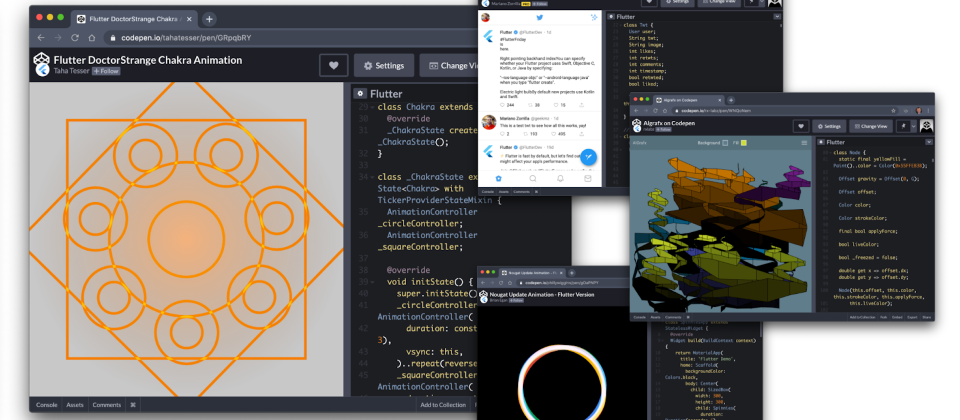The height and width of the screenshot is (420, 960).
Task: Bookmark the Algrafx page with the star icon
Action: pos(893,111)
